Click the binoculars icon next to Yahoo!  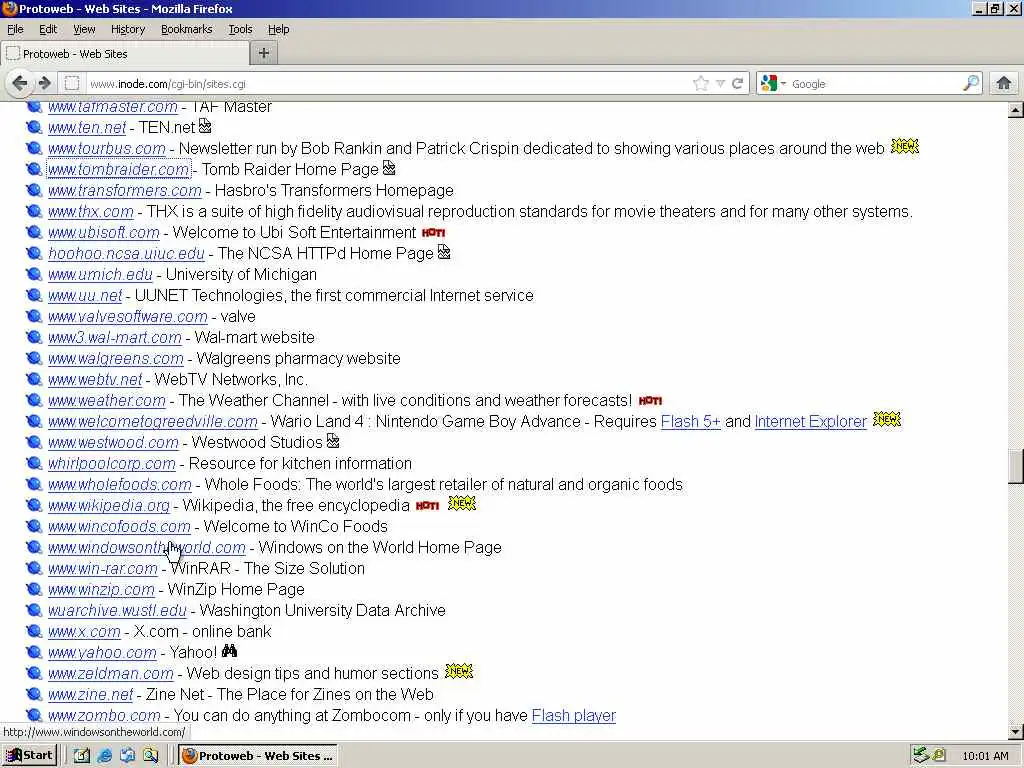(229, 650)
